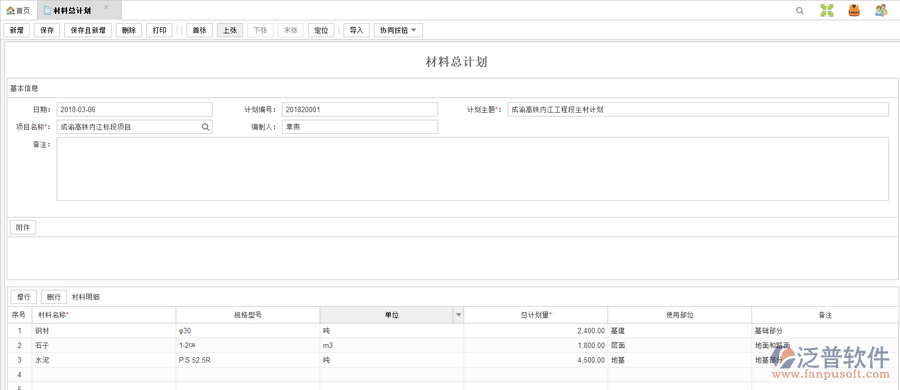Viewport: 900px width, 390px height.
Task: Click the green fullscreen arrows icon
Action: pyautogui.click(x=827, y=10)
